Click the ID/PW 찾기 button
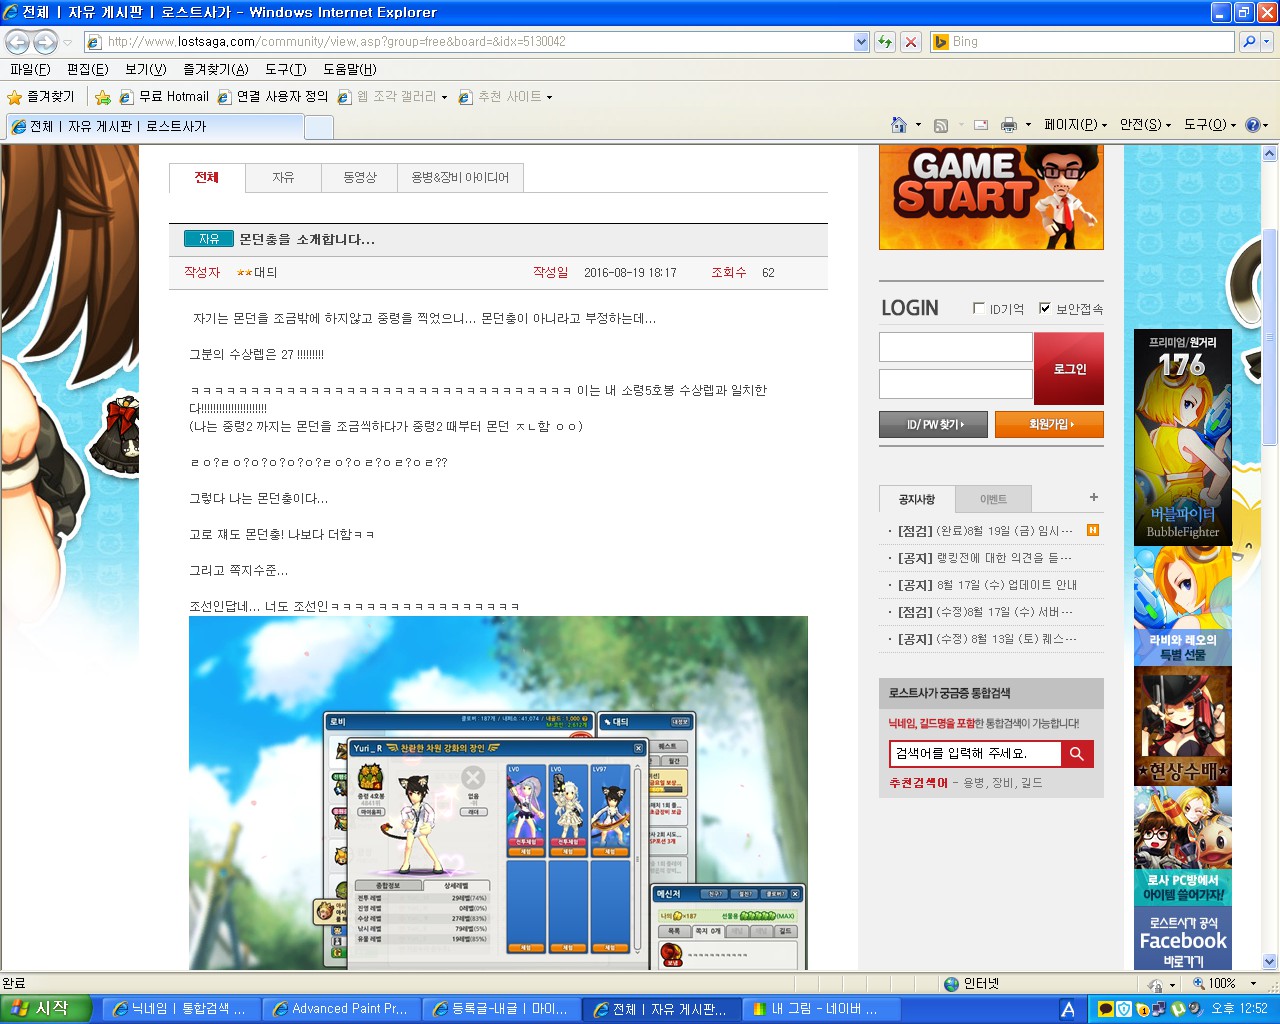Screen dimensions: 1280x1024 click(x=933, y=424)
